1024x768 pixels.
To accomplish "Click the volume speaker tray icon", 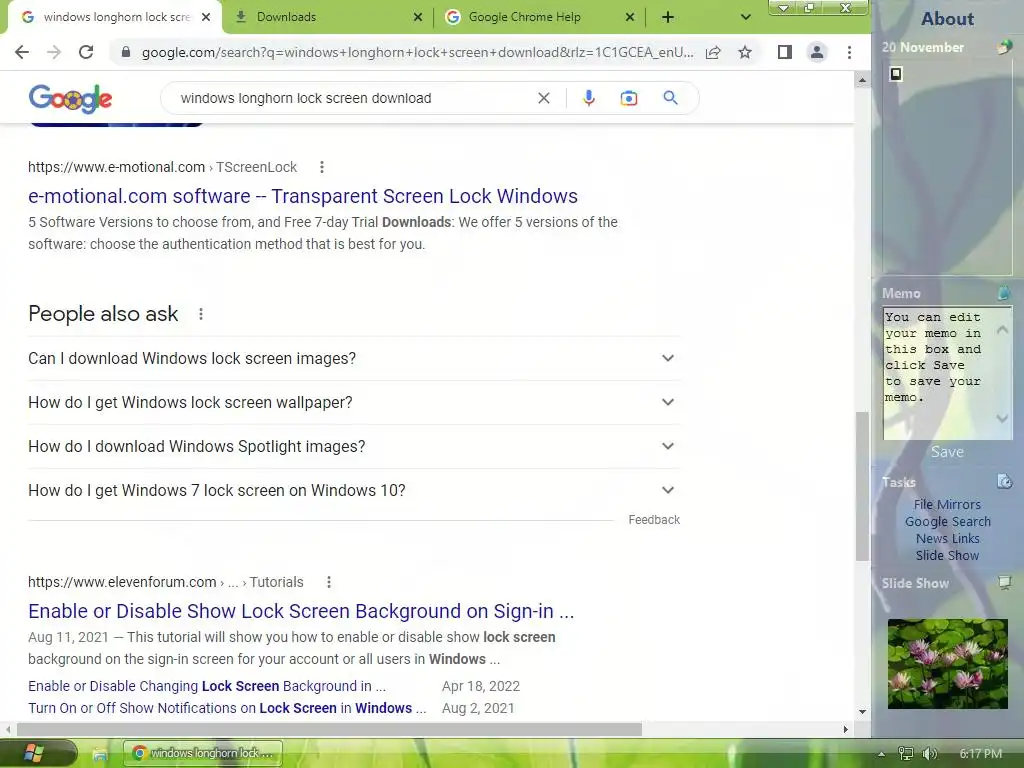I will (929, 754).
